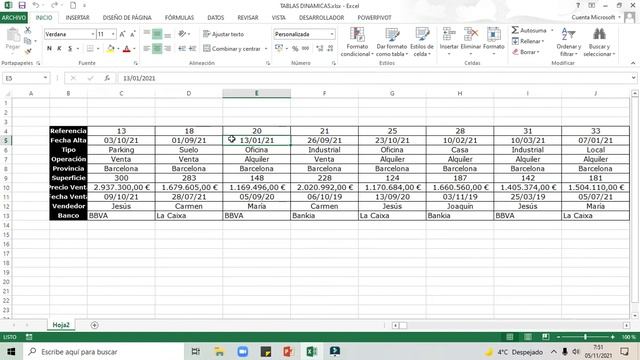Decrease font size with the smaller A icon

tap(133, 34)
